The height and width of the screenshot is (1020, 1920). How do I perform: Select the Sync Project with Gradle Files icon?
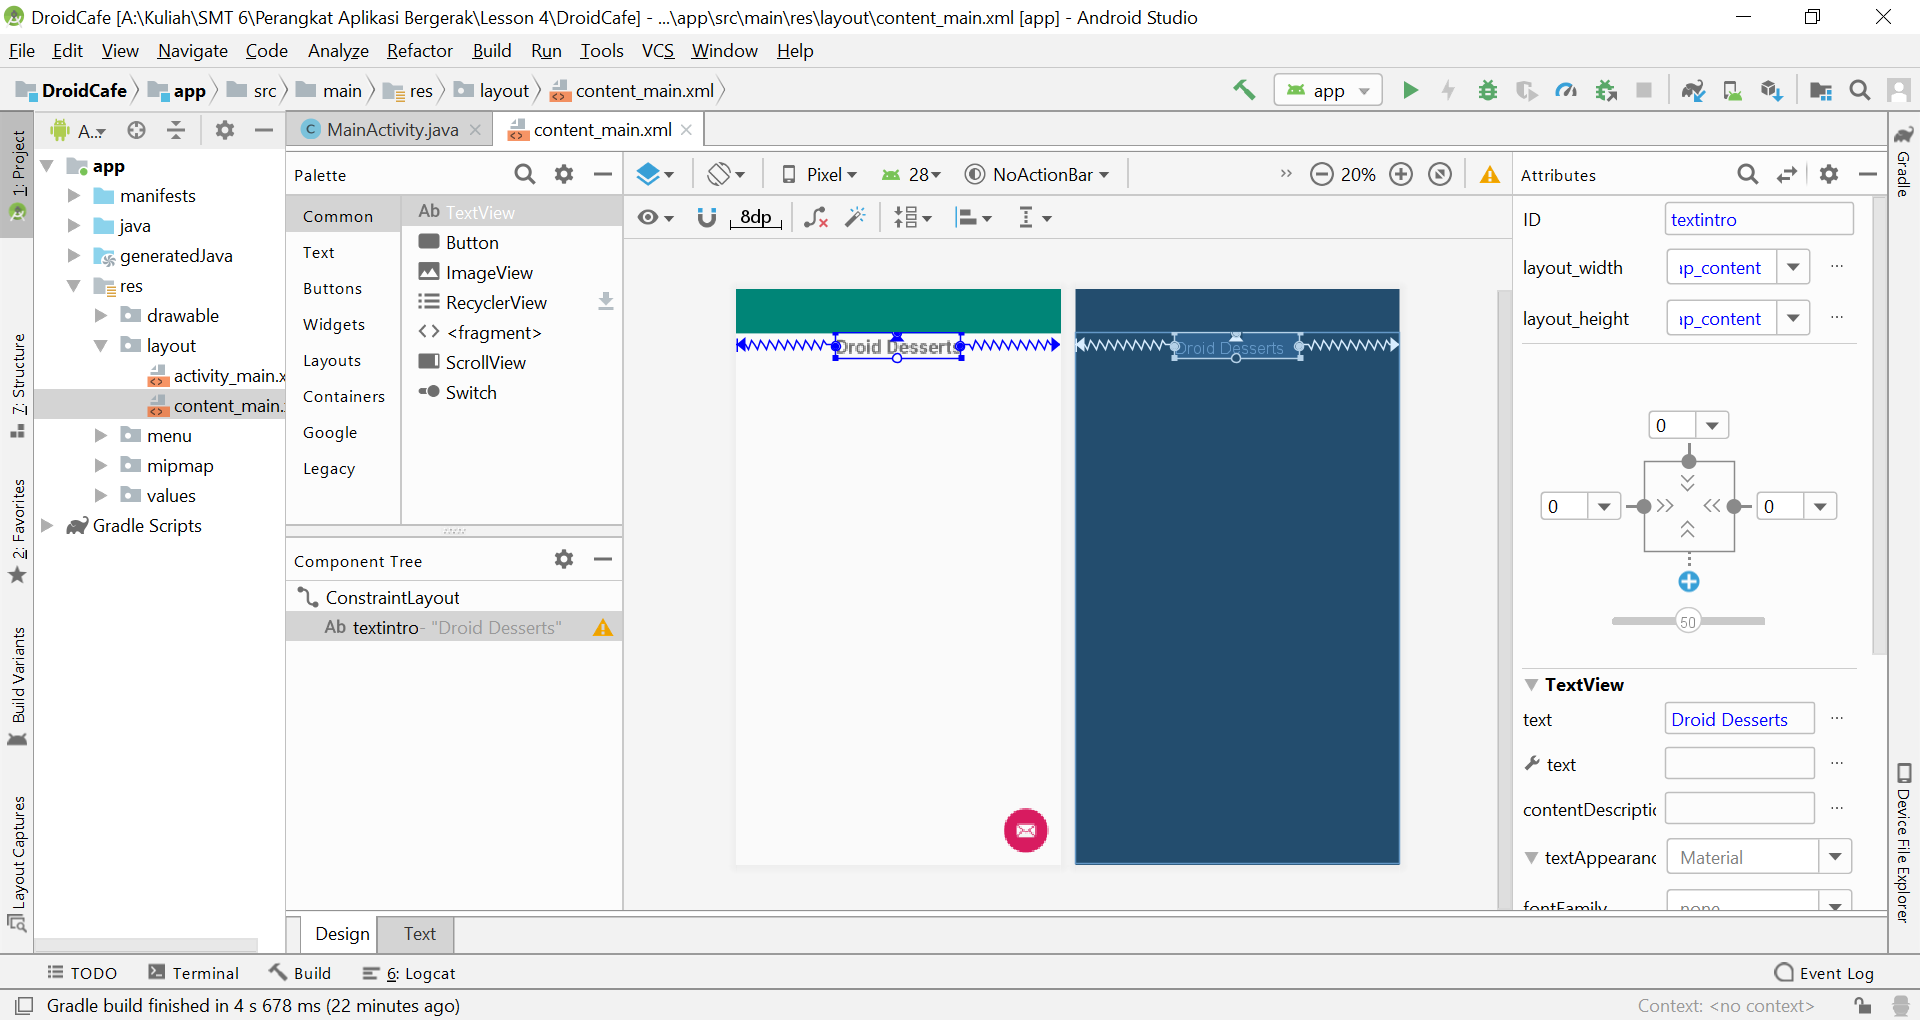coord(1693,90)
